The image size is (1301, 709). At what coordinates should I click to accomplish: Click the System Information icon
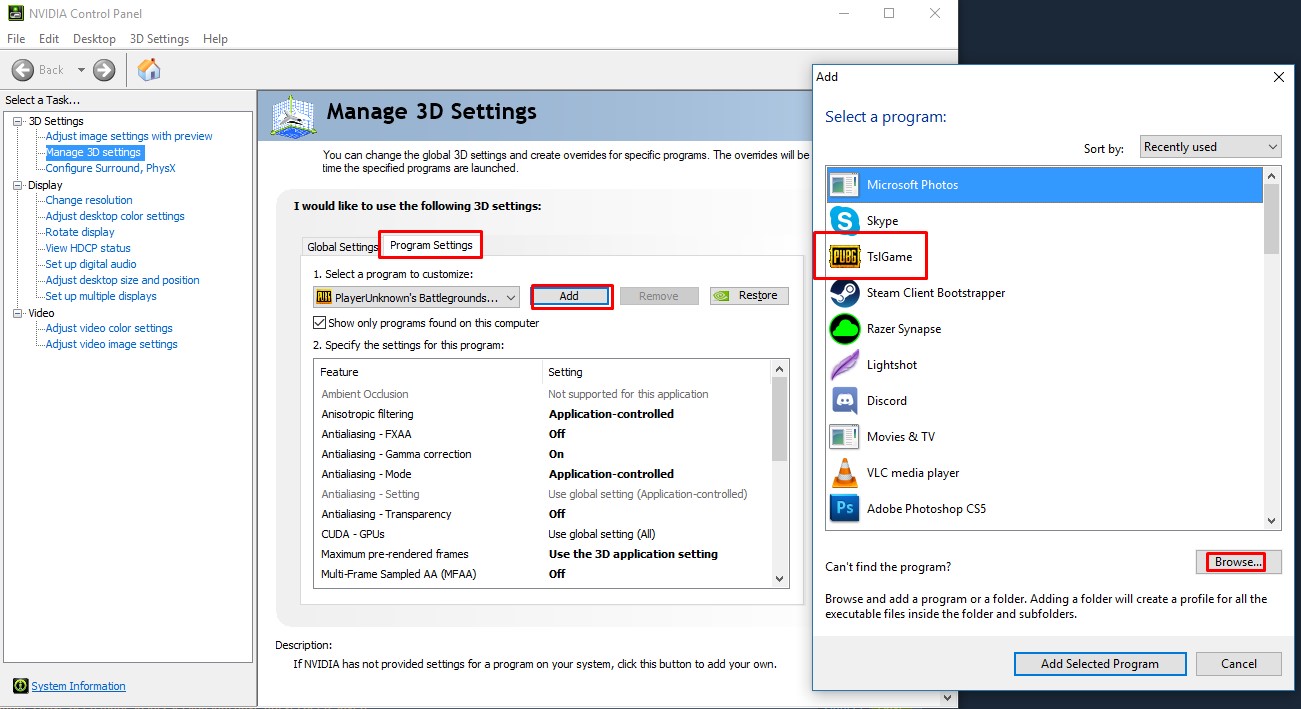point(20,686)
